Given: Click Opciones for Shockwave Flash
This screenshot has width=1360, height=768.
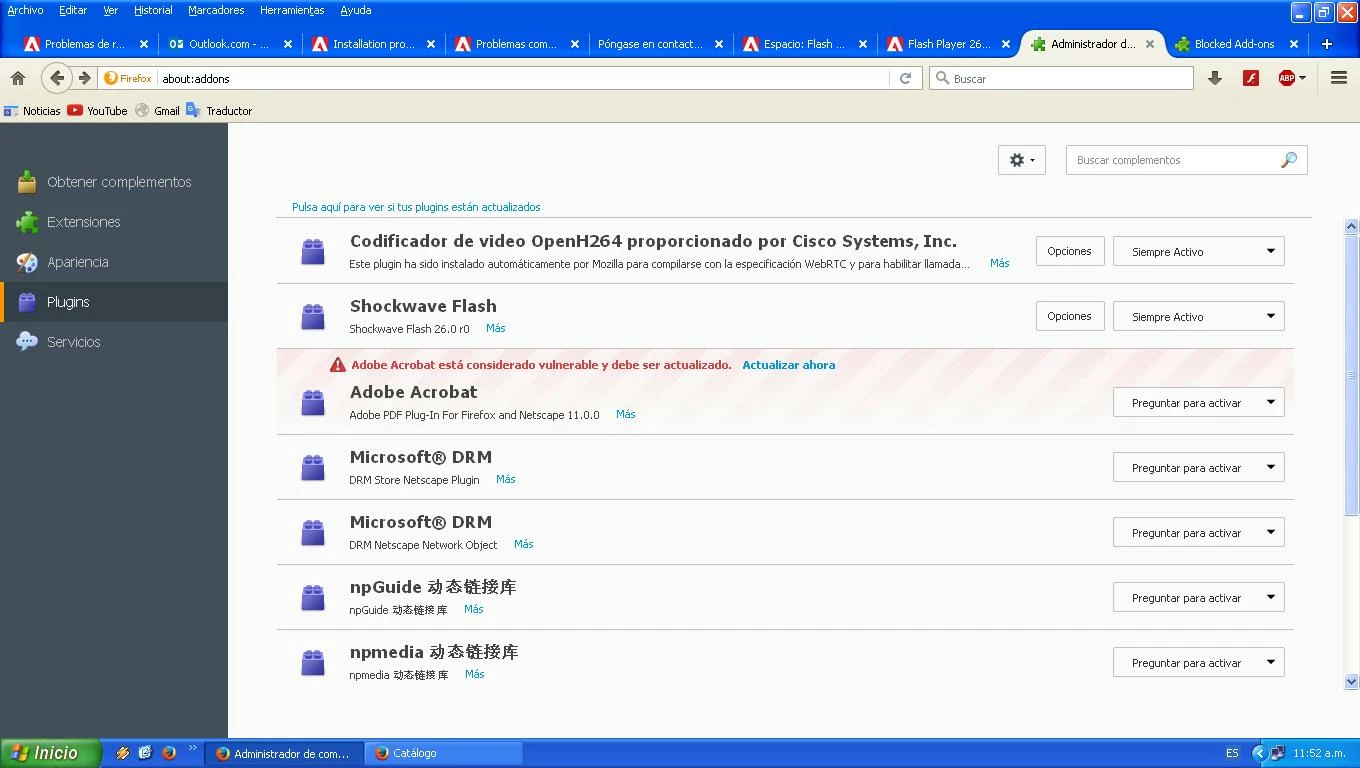Looking at the screenshot, I should (1069, 316).
